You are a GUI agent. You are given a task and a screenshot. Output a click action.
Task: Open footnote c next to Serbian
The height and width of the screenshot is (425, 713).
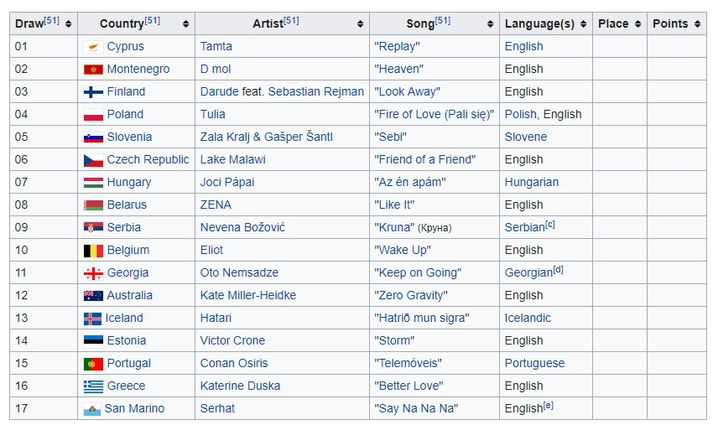[x=550, y=225]
